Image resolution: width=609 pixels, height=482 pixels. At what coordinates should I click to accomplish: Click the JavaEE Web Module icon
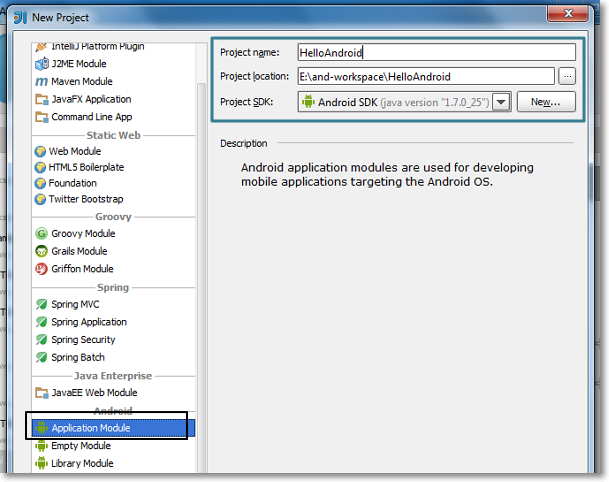pyautogui.click(x=42, y=393)
